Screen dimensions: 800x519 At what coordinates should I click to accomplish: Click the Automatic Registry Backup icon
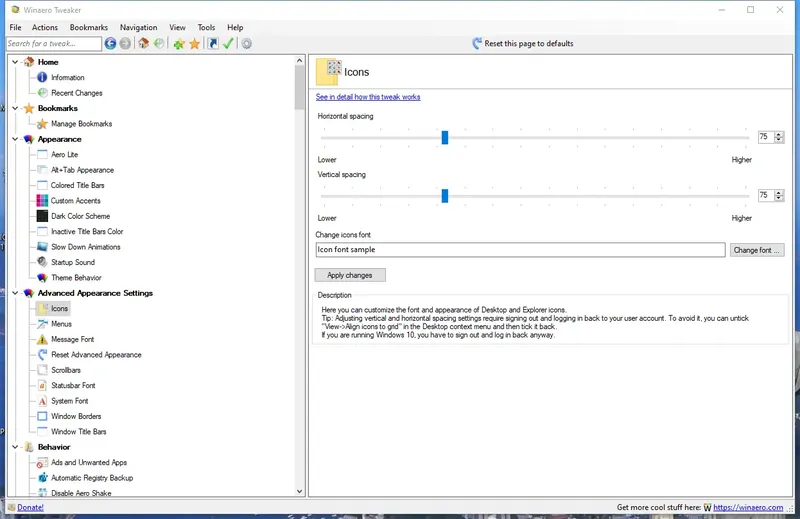click(42, 478)
